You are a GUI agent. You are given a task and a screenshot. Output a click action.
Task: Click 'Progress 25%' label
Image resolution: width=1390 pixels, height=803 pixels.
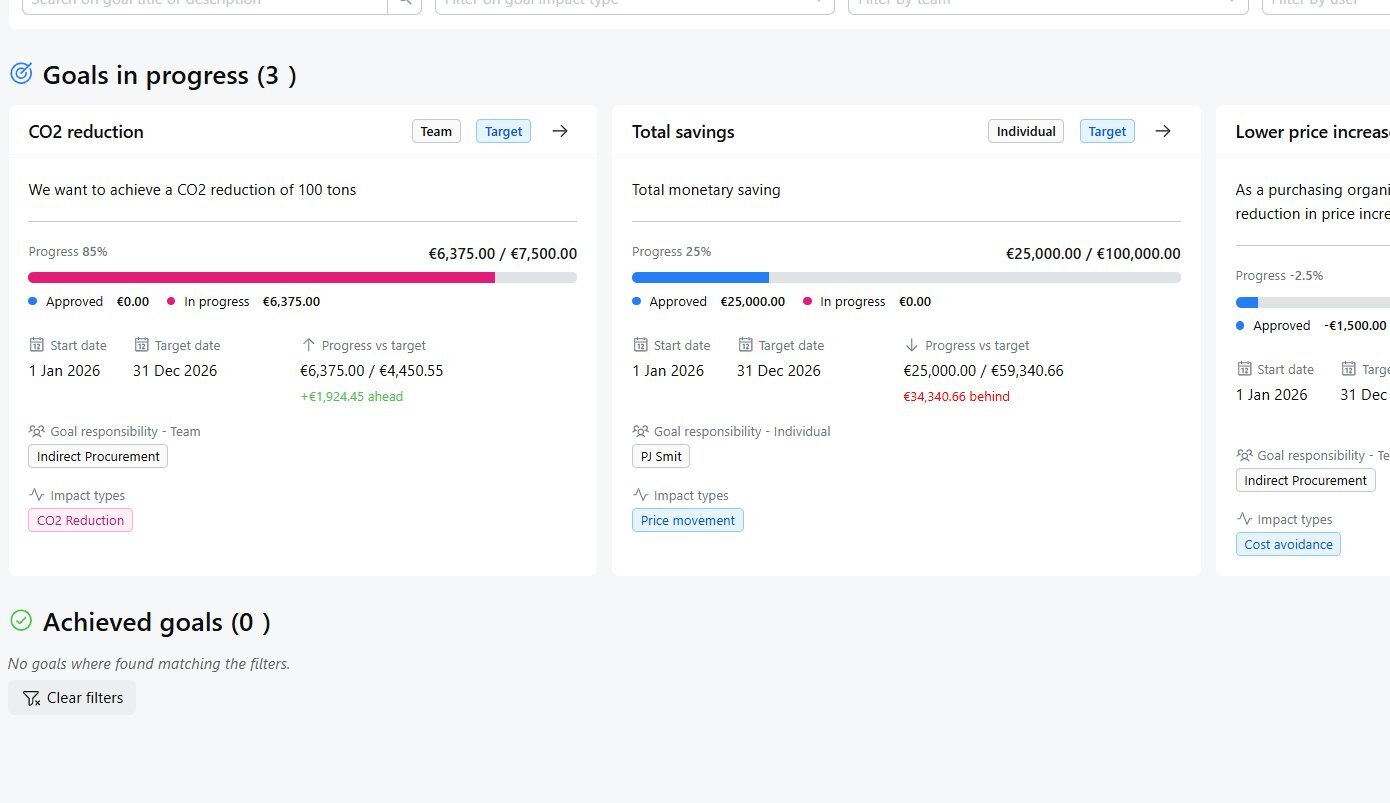(x=671, y=252)
